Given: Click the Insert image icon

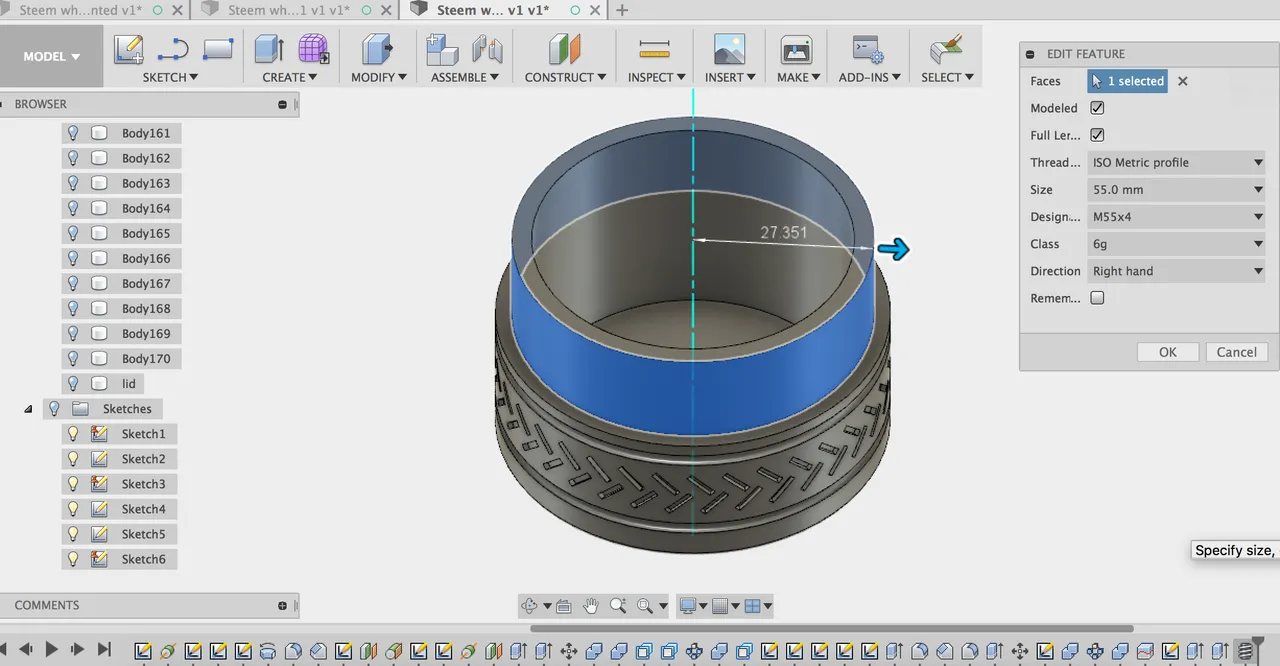Looking at the screenshot, I should (x=729, y=49).
